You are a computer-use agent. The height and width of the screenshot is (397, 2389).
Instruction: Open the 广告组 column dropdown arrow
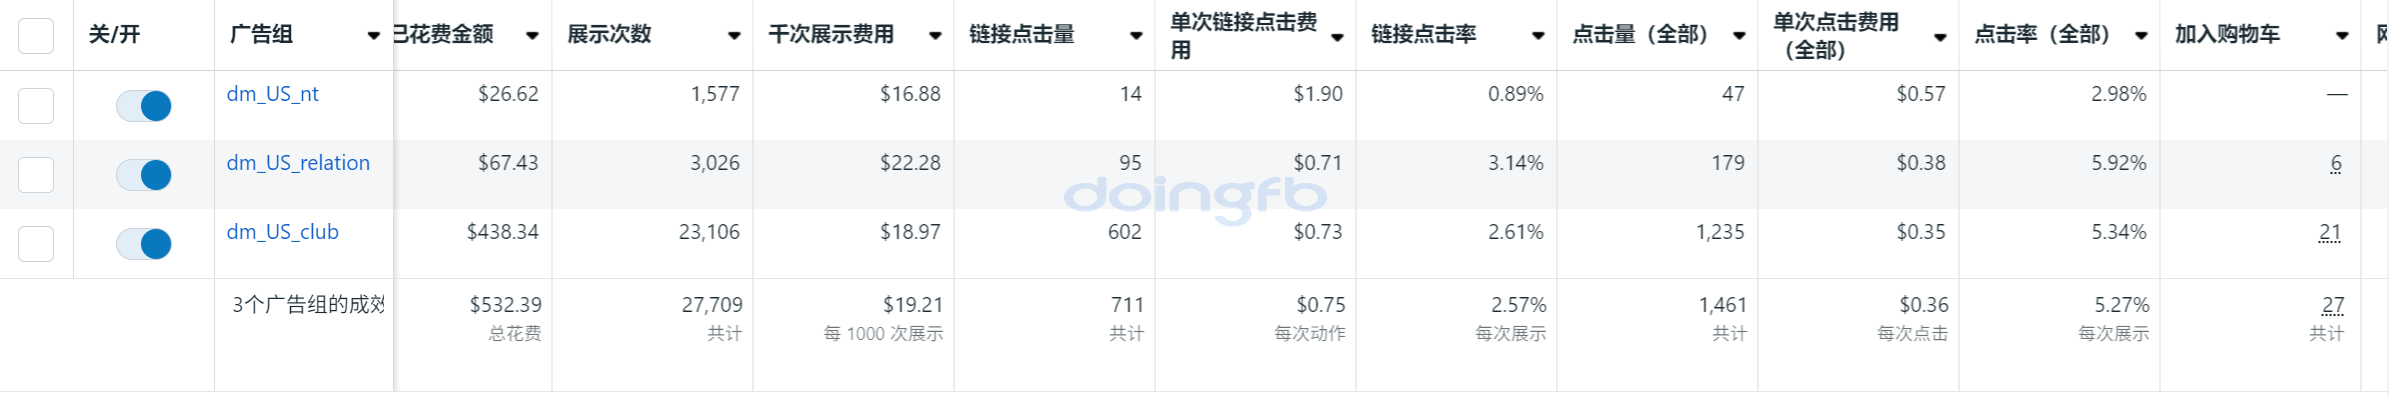(374, 36)
